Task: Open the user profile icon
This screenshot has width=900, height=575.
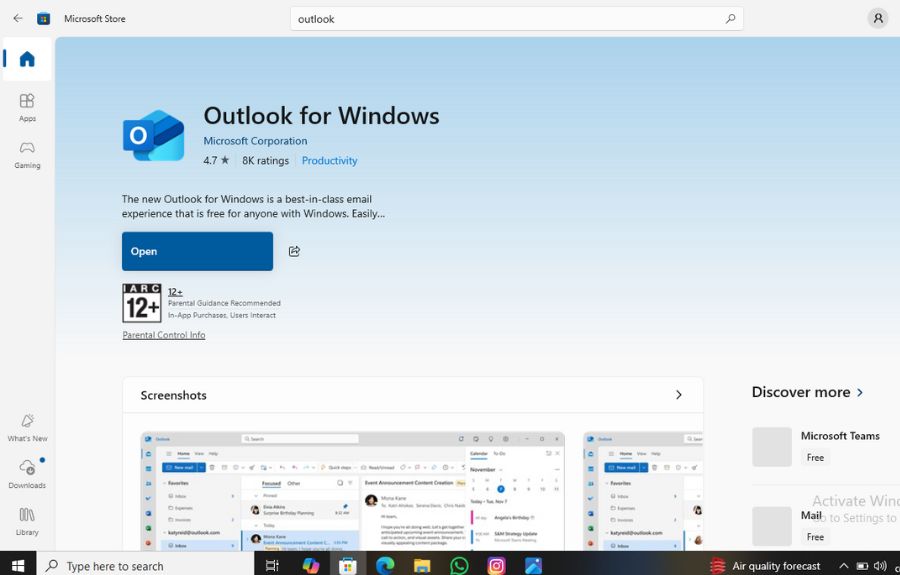Action: click(878, 18)
